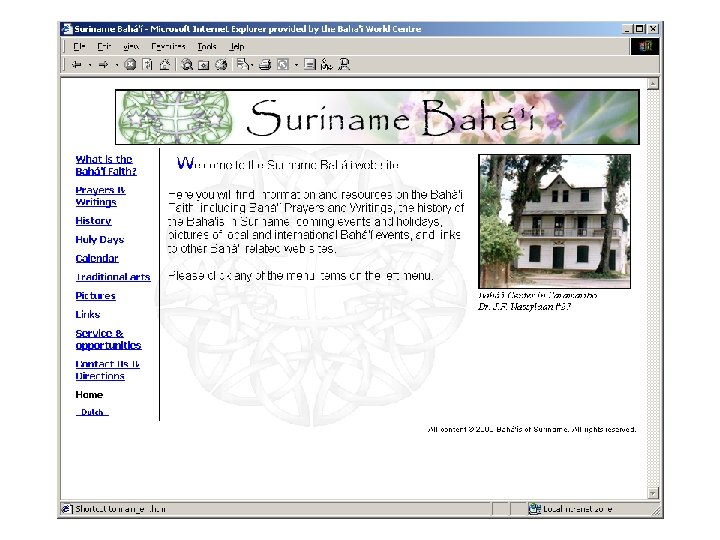Click the Internet Explorer logo throbber
720x540 pixels.
click(x=645, y=46)
